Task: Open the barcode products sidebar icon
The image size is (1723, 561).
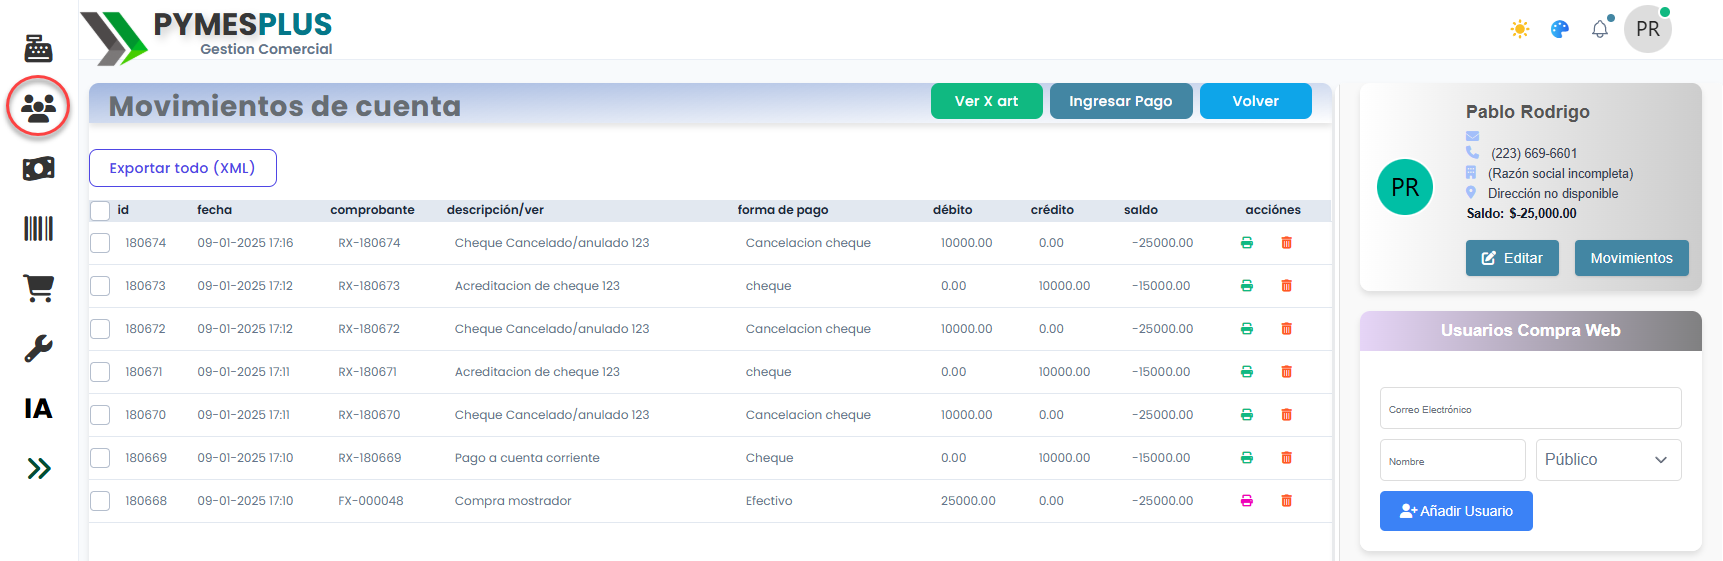Action: (x=38, y=229)
